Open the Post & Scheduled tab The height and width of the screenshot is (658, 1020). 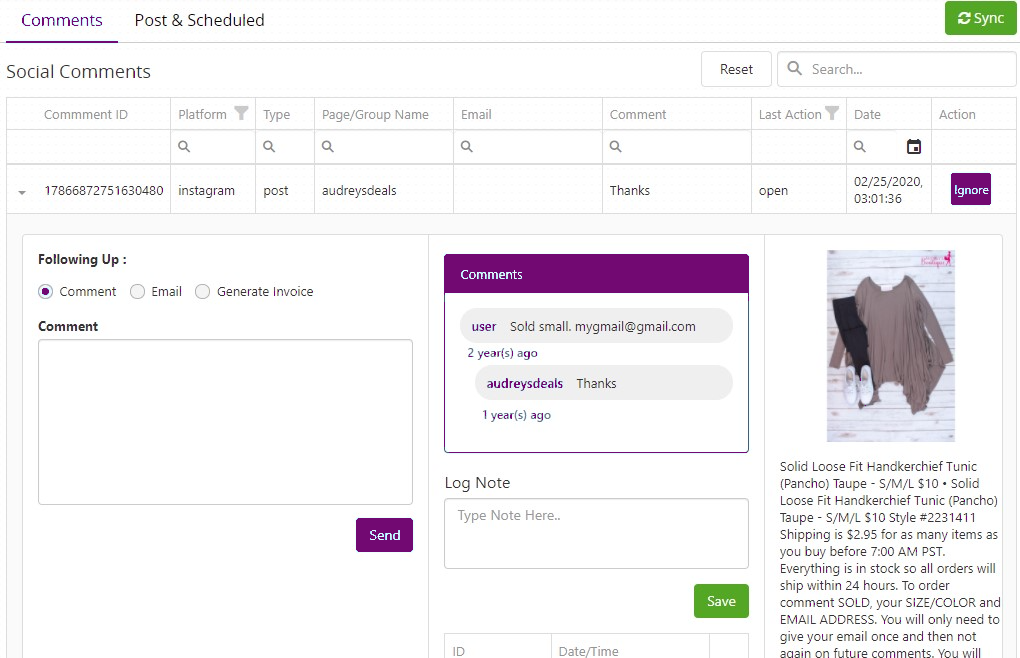pyautogui.click(x=199, y=20)
